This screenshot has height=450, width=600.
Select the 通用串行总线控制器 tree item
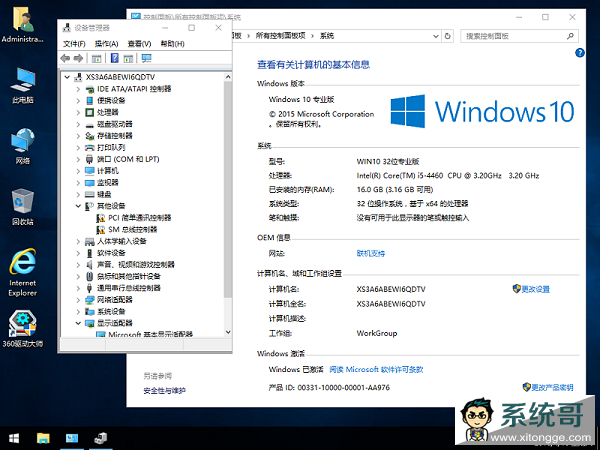click(123, 288)
